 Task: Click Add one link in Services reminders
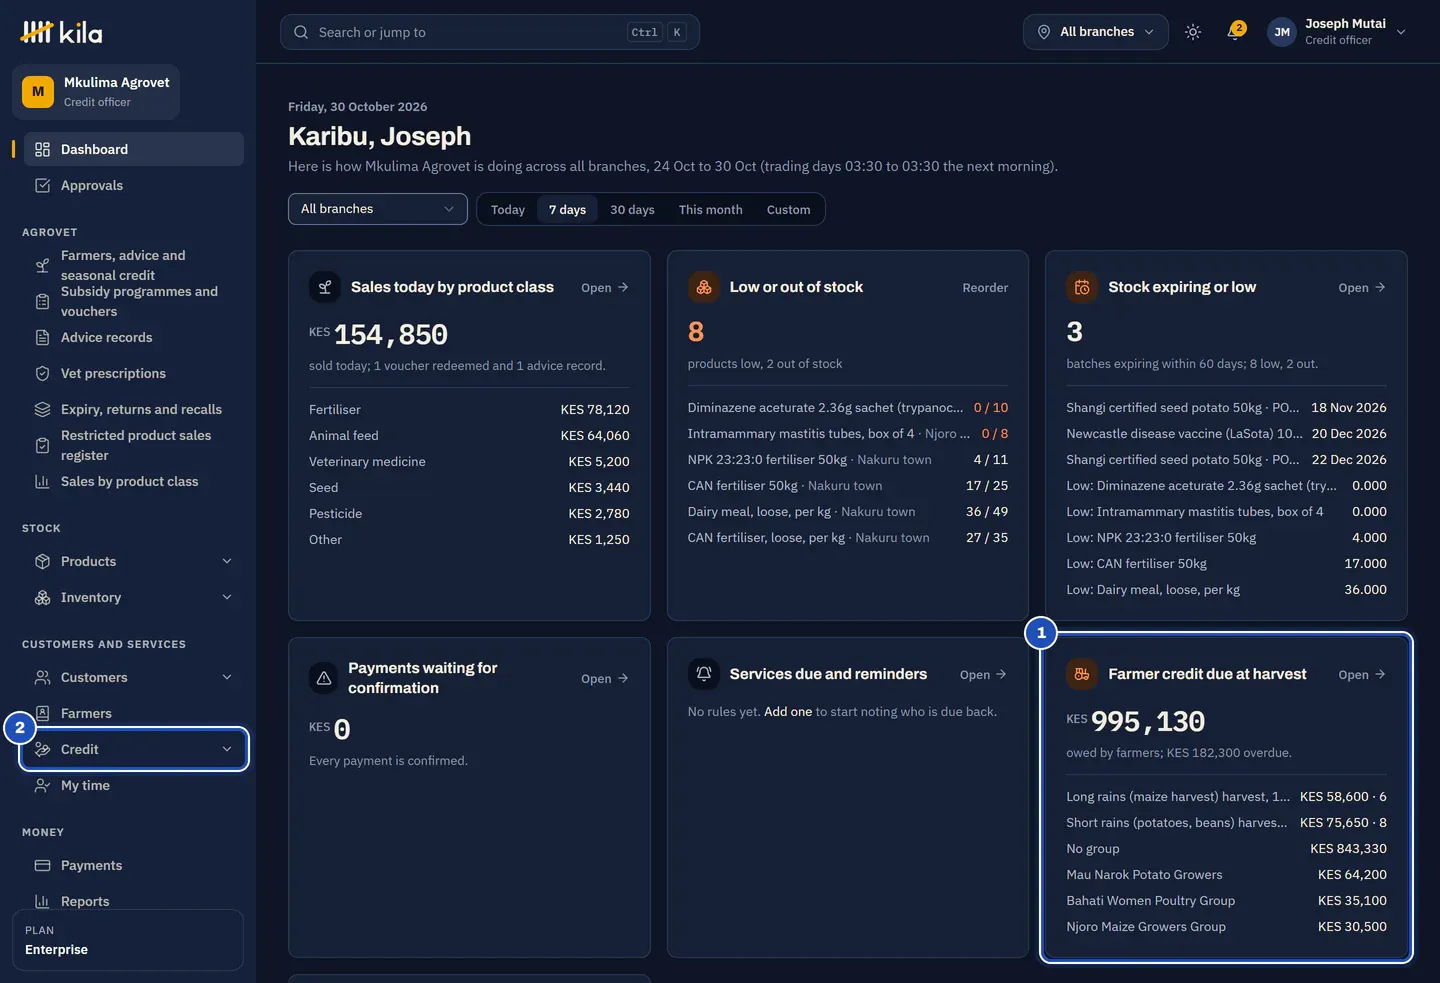pos(788,712)
